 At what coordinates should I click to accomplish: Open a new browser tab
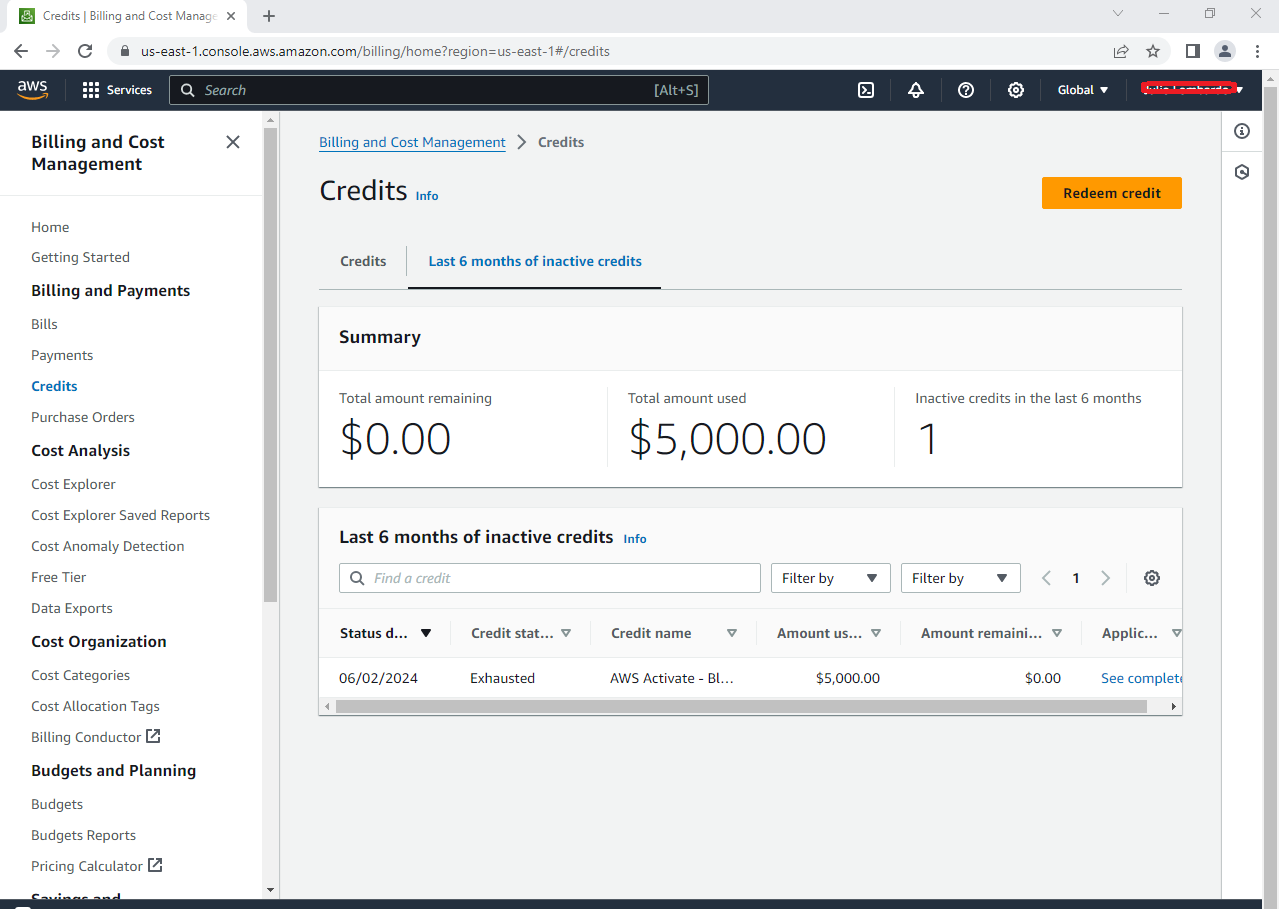coord(269,16)
